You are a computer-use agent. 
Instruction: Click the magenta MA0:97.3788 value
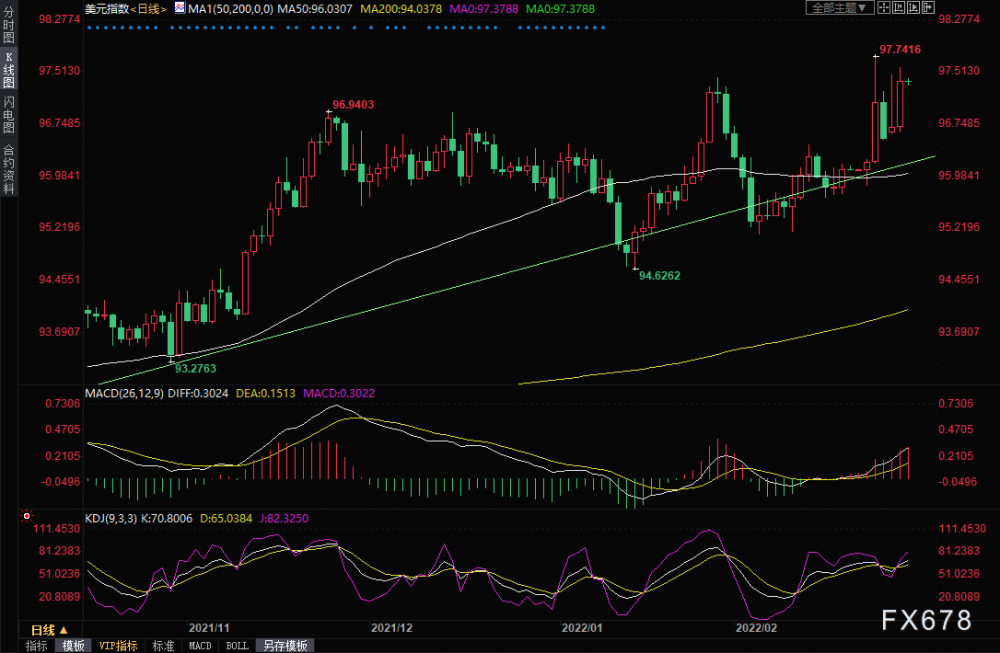pyautogui.click(x=484, y=9)
